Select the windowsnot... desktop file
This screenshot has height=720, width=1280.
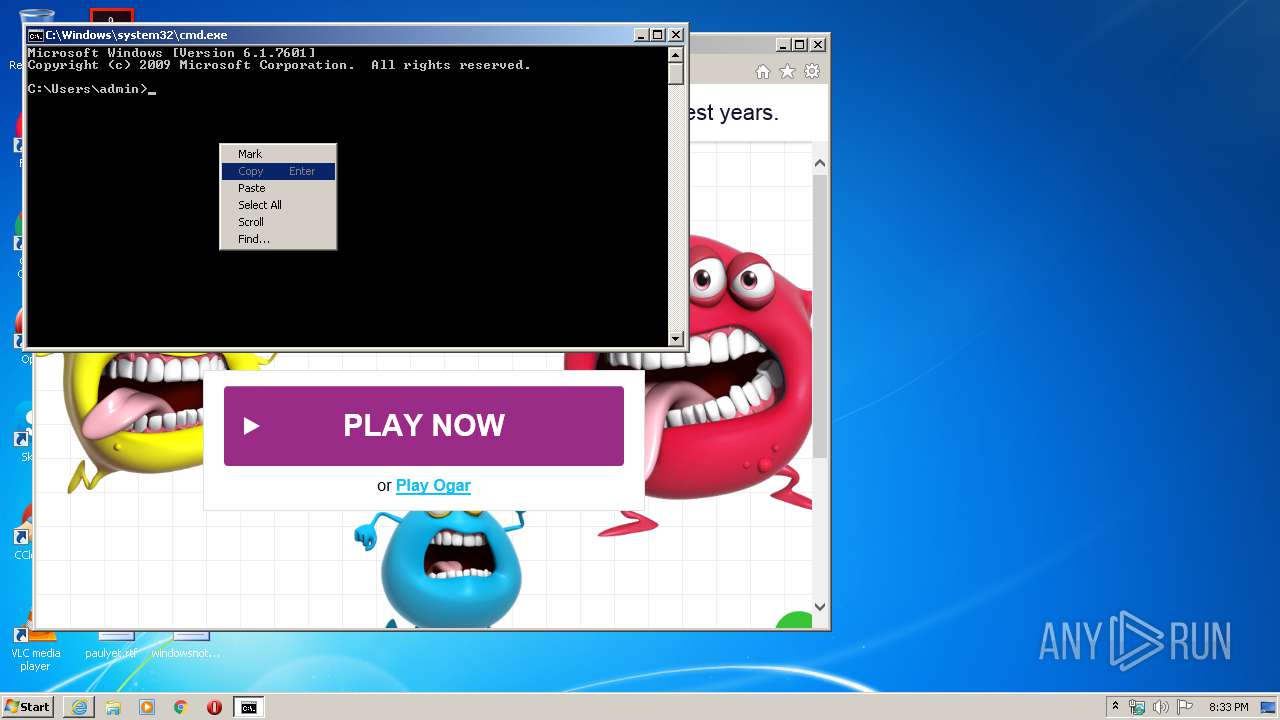click(186, 646)
